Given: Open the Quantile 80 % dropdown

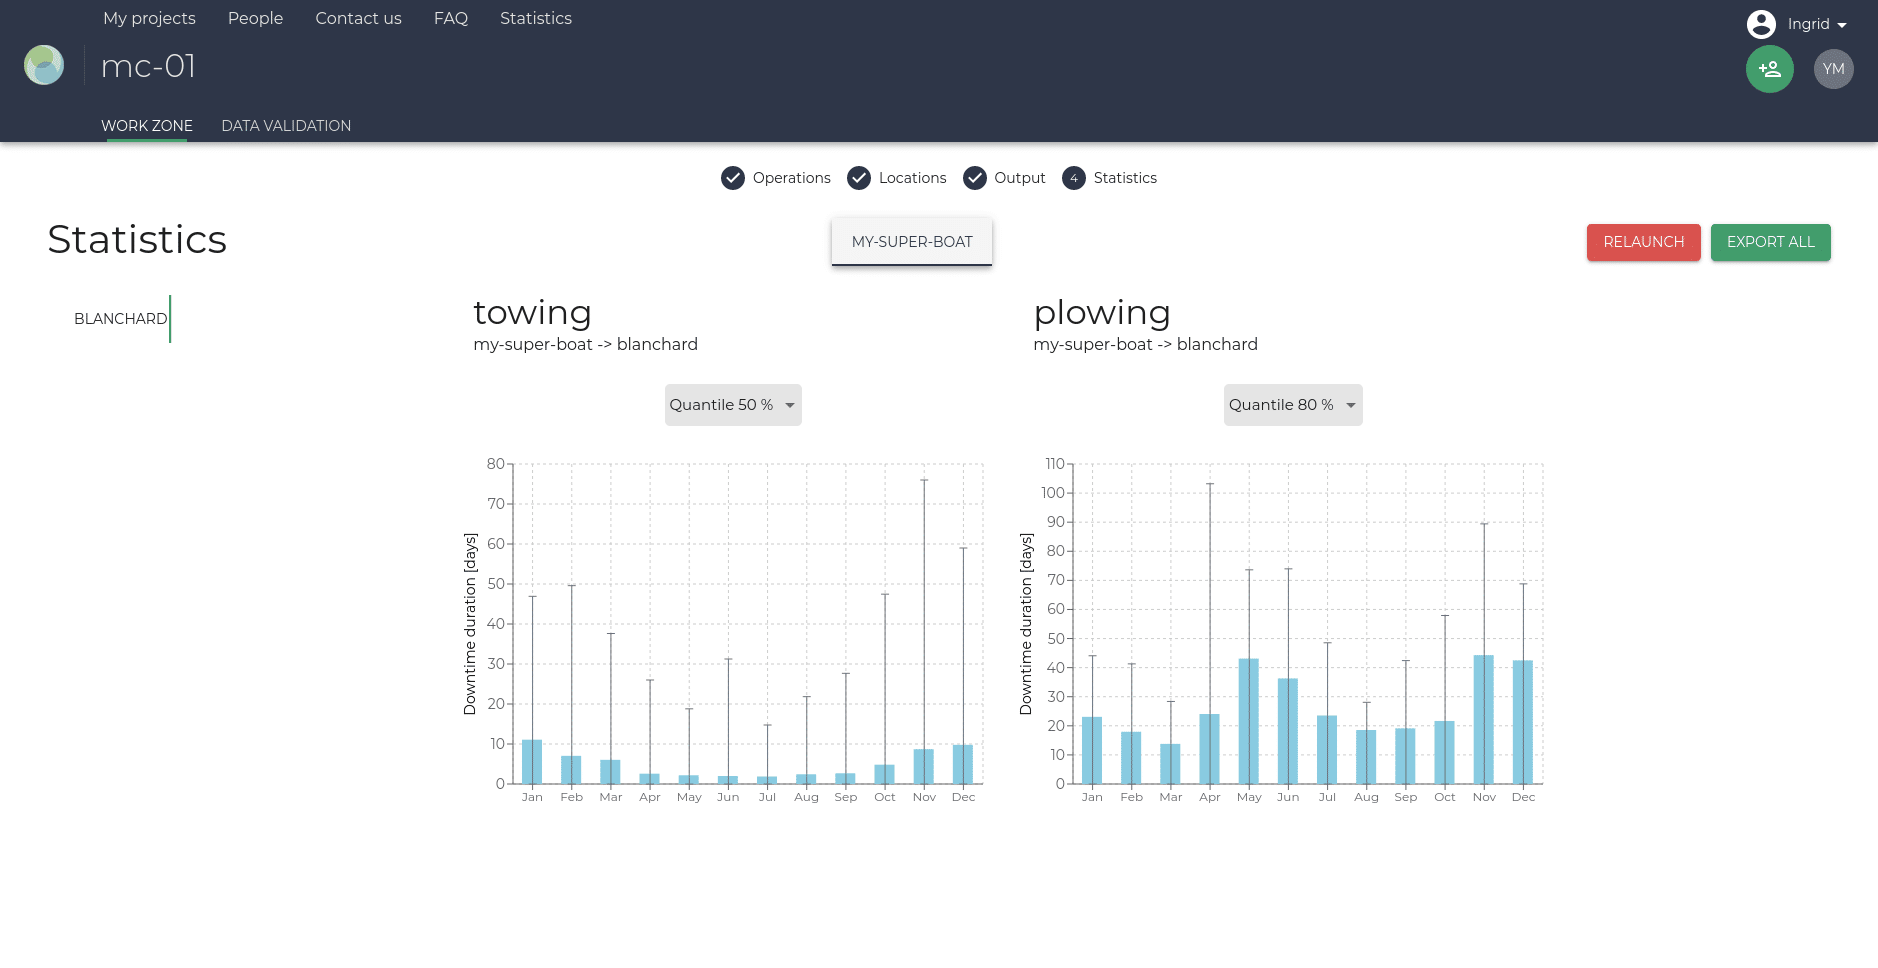Looking at the screenshot, I should pyautogui.click(x=1293, y=405).
